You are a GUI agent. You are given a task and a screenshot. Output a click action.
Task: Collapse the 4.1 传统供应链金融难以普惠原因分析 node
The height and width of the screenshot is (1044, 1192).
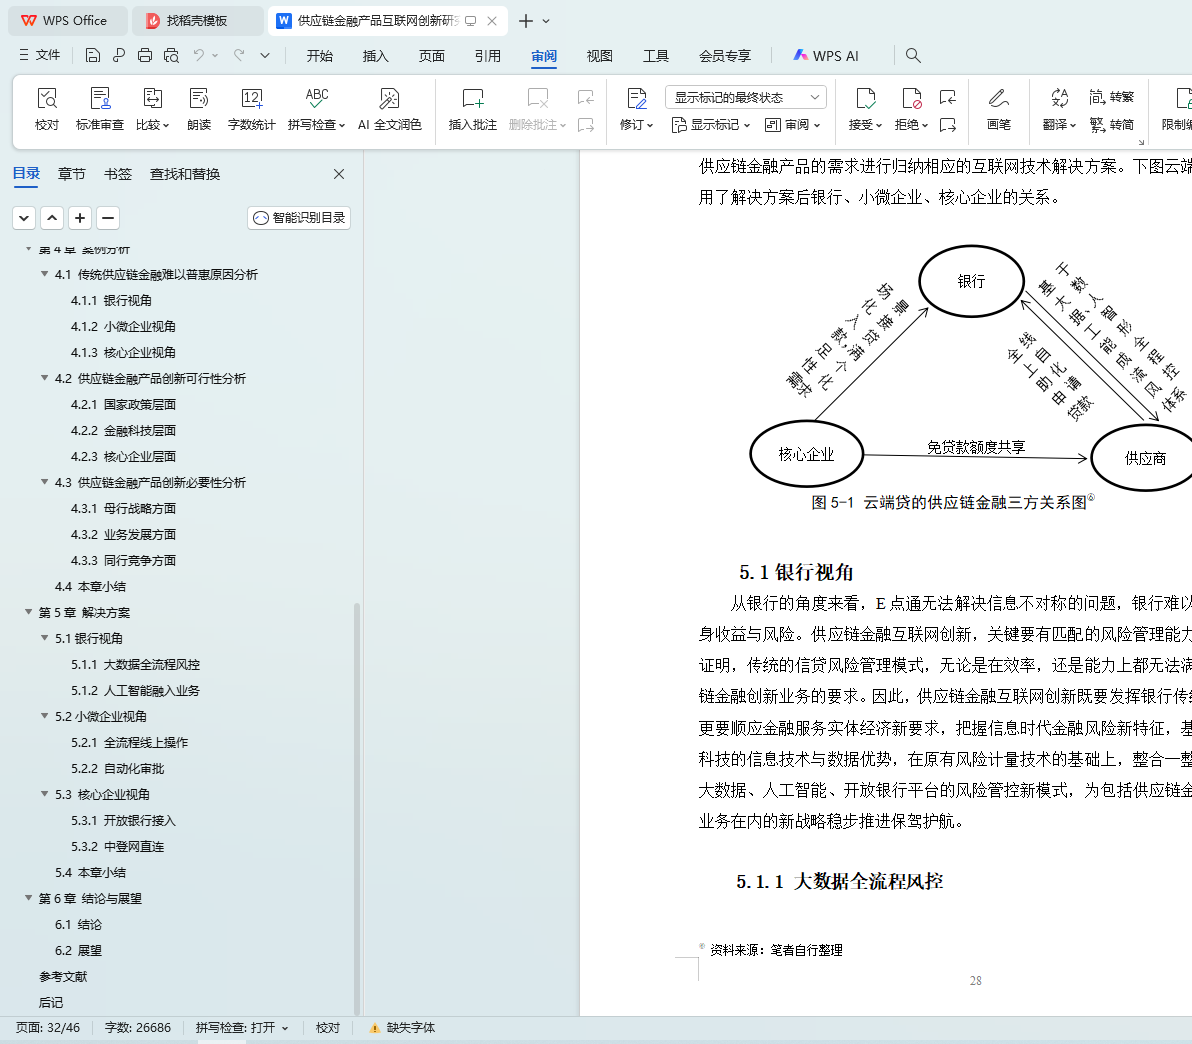(45, 274)
